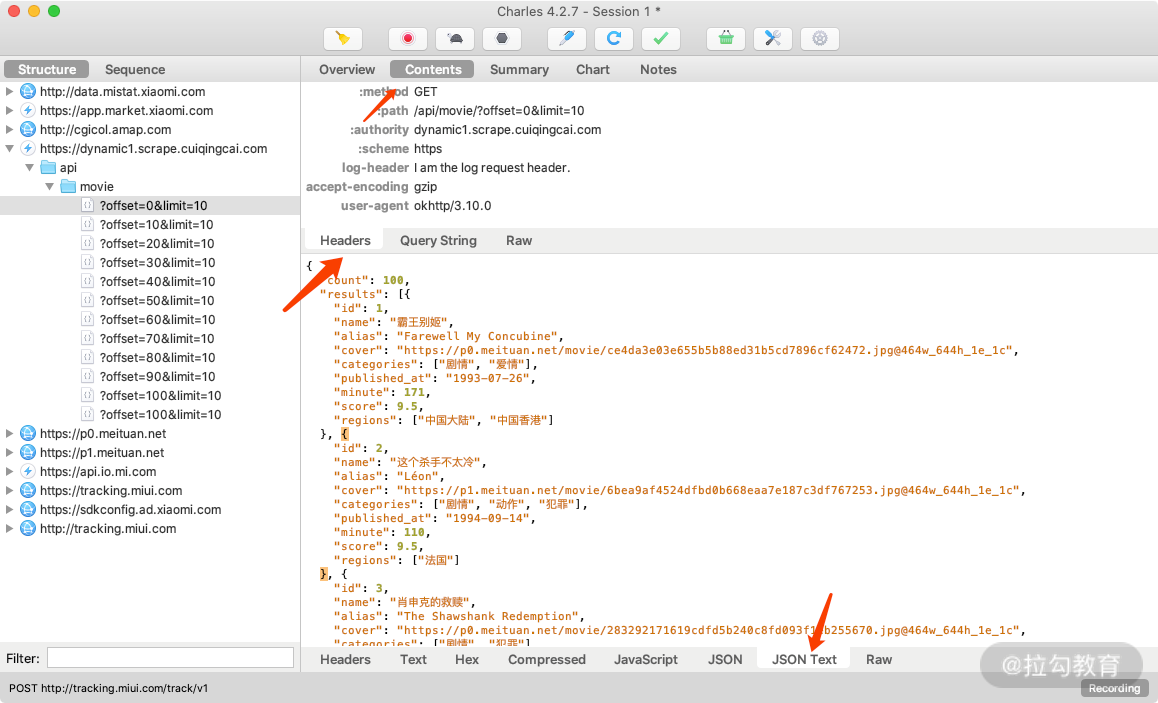
Task: Click the Repeat request refresh icon
Action: click(614, 38)
